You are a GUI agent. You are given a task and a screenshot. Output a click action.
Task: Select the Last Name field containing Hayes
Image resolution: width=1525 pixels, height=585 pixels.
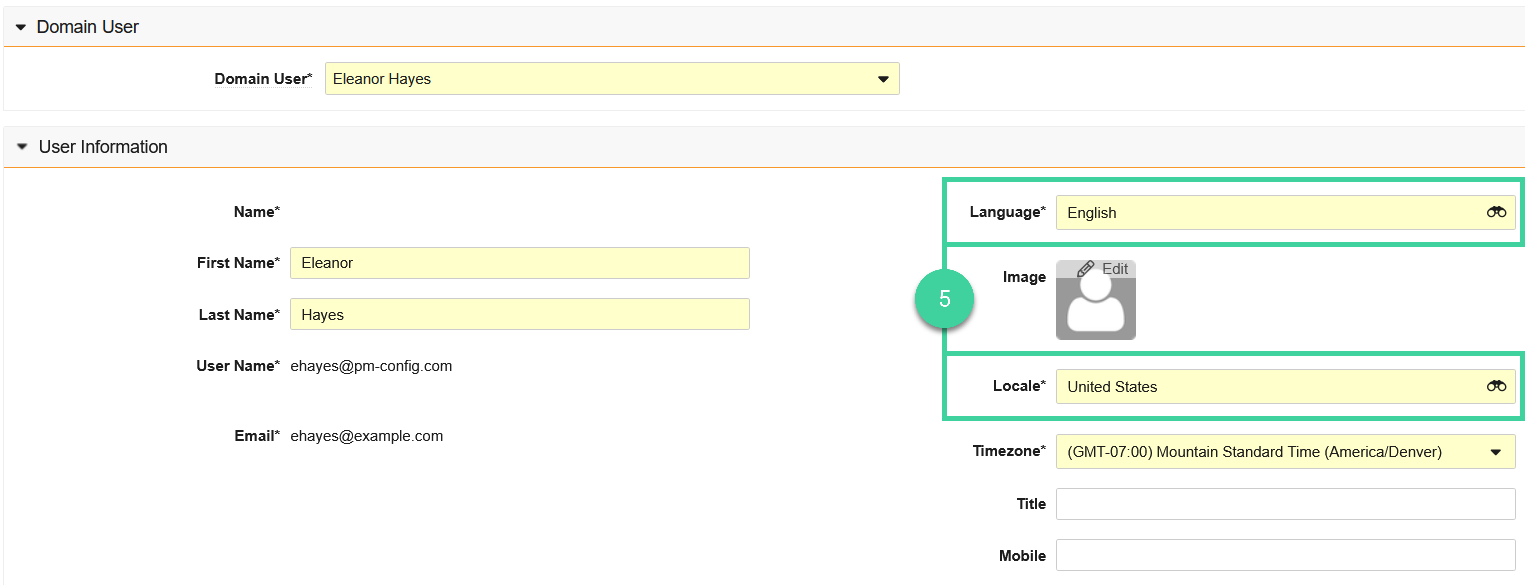(519, 314)
